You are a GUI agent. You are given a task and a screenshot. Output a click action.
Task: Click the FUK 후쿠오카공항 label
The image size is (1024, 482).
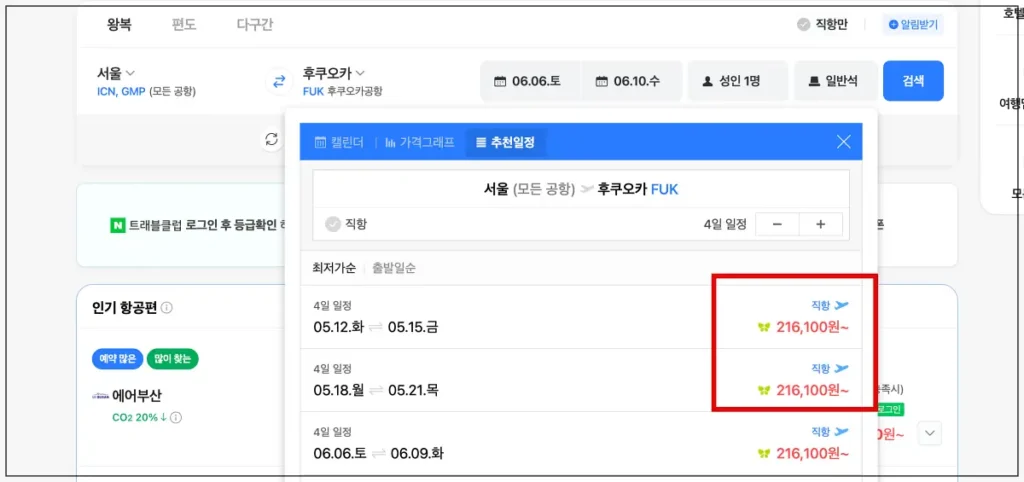click(343, 91)
